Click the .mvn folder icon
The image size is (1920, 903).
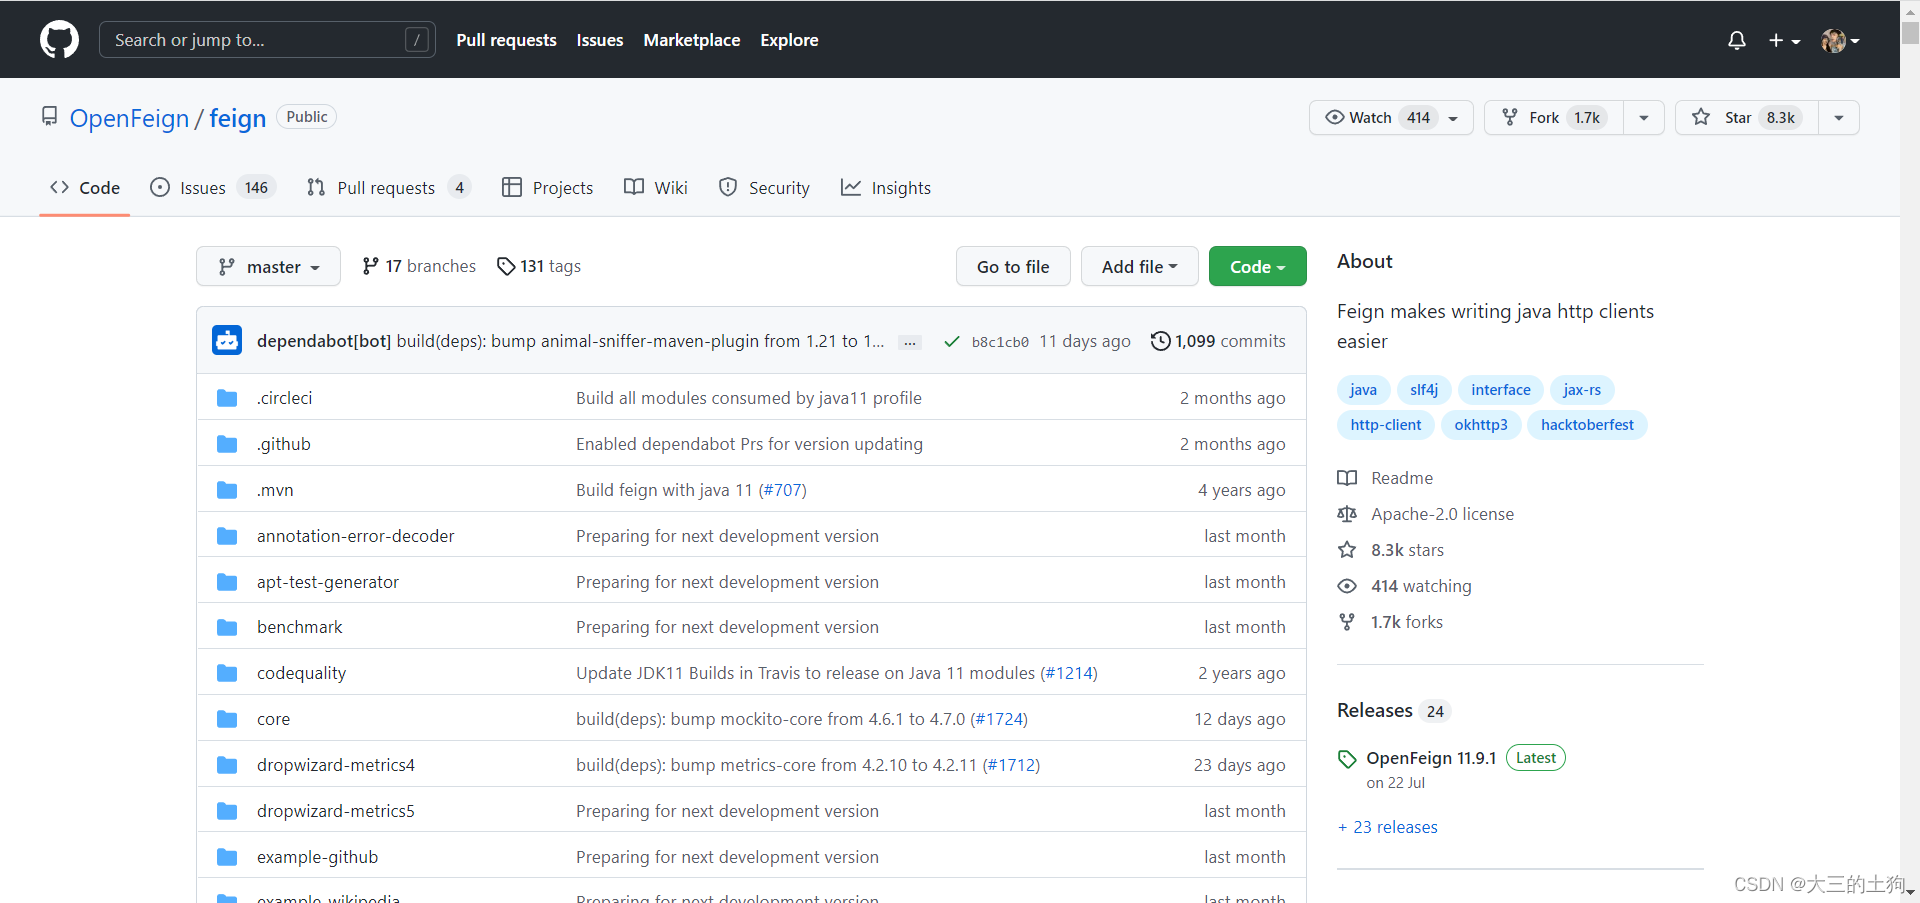tap(227, 490)
